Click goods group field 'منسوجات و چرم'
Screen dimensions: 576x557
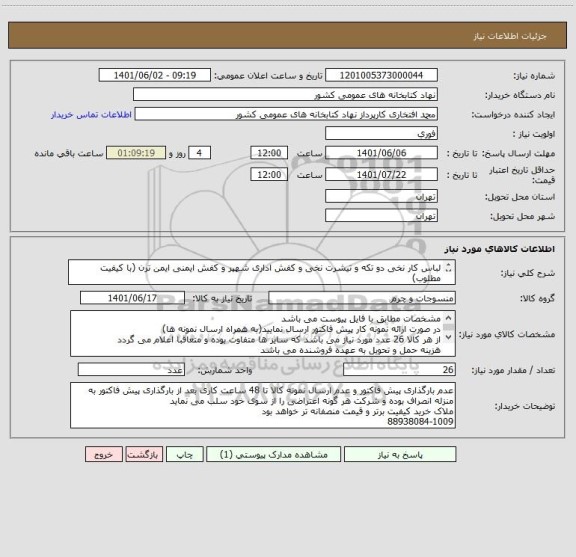click(362, 298)
